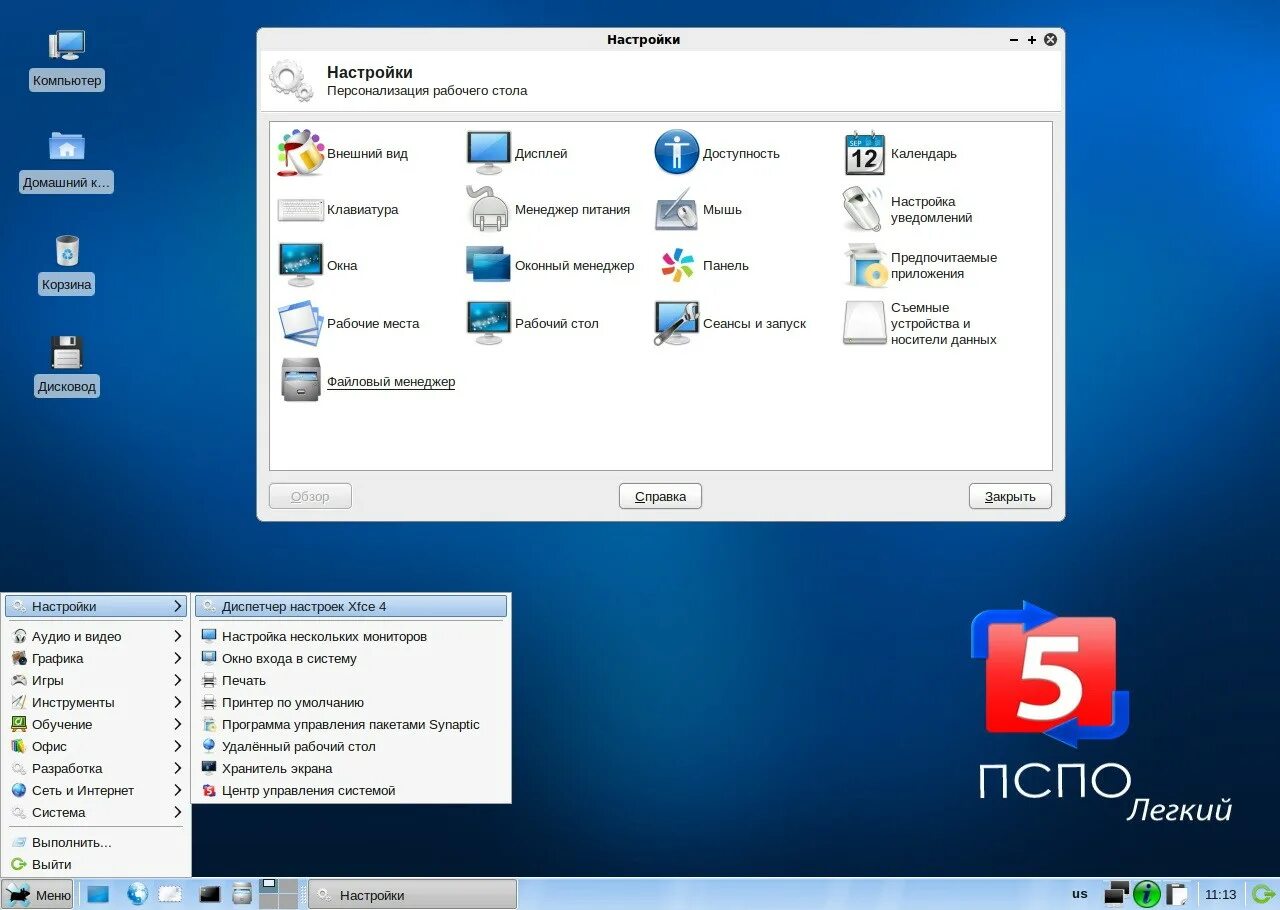Expand the Система submenu

coord(60,812)
